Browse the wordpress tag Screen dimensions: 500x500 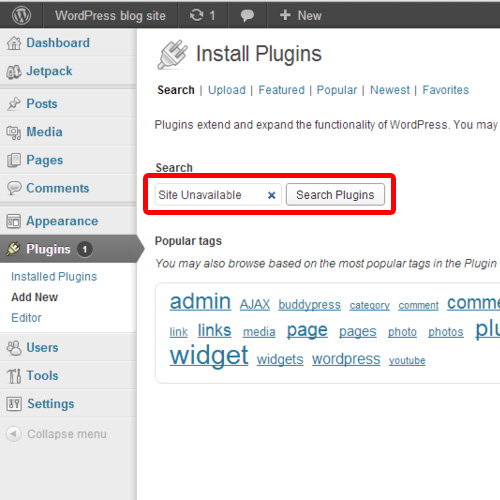tap(346, 359)
